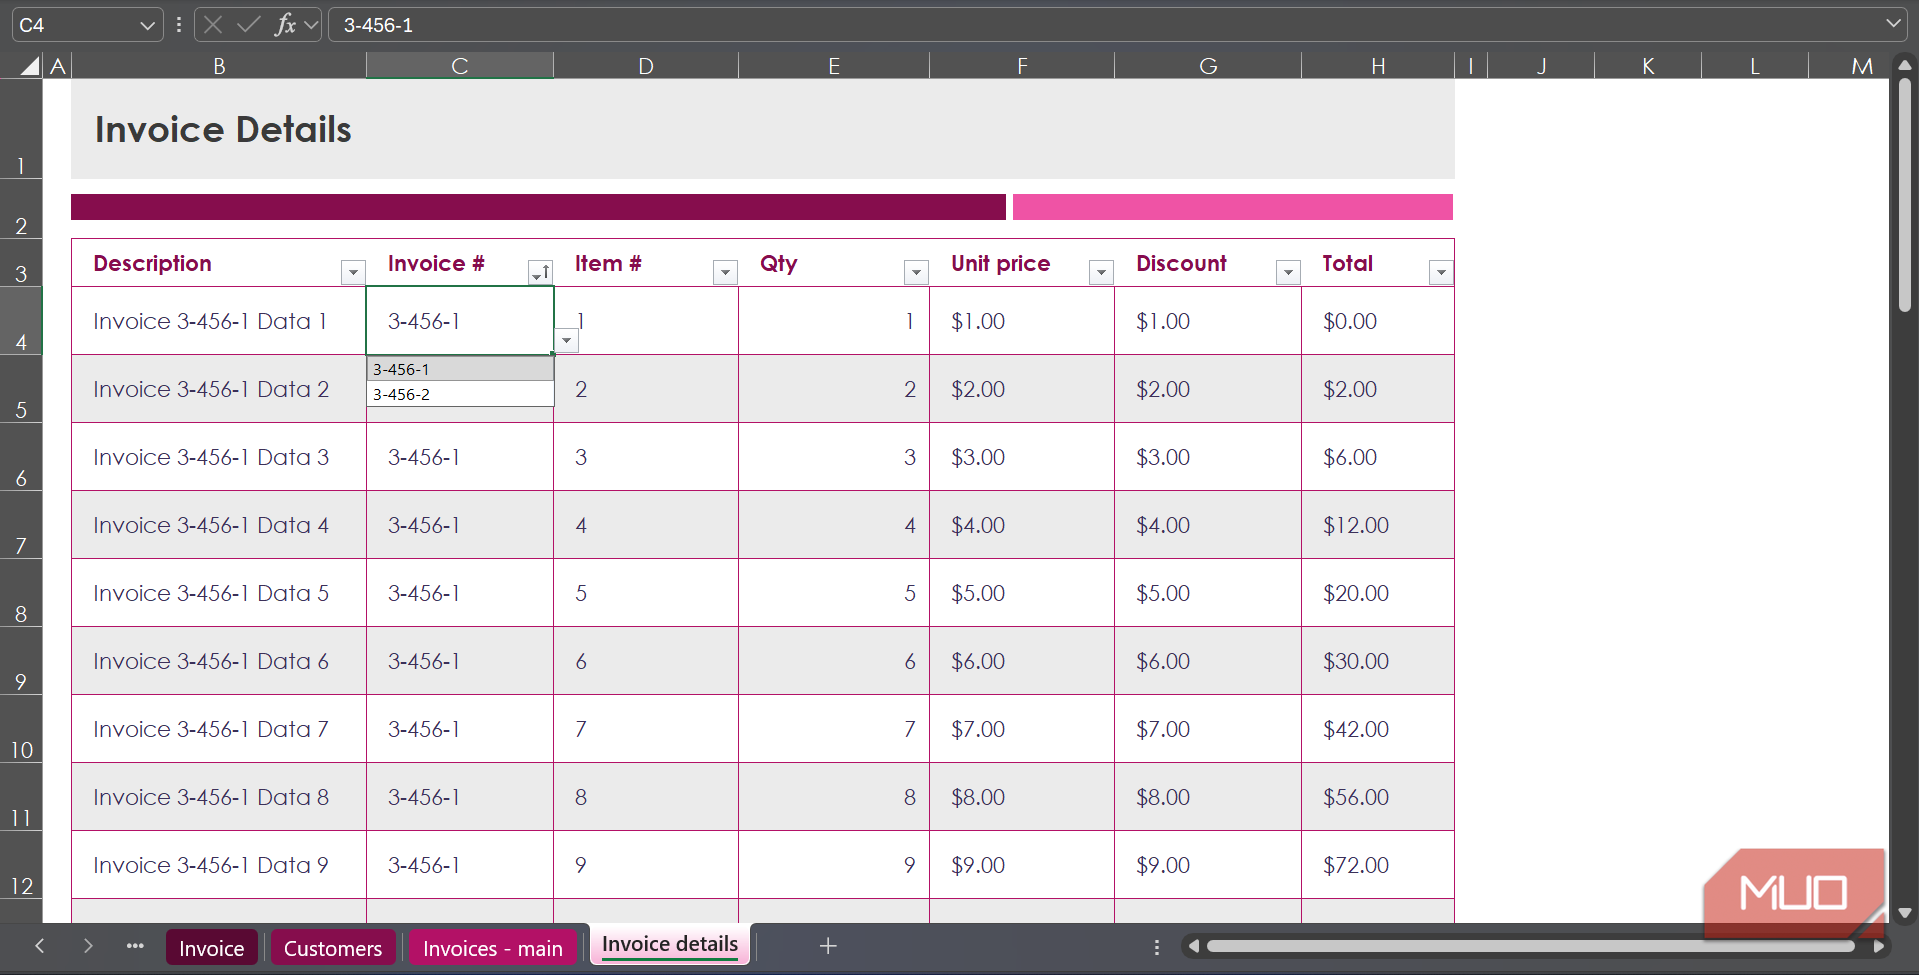Switch to the Customers sheet tab
This screenshot has height=975, width=1919.
coord(333,948)
